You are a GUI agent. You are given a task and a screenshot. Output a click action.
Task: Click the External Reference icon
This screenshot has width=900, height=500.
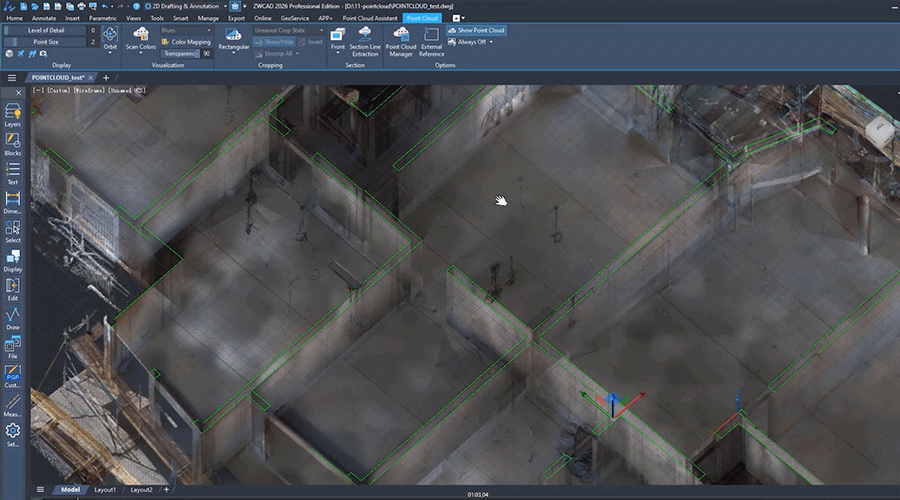pos(431,34)
